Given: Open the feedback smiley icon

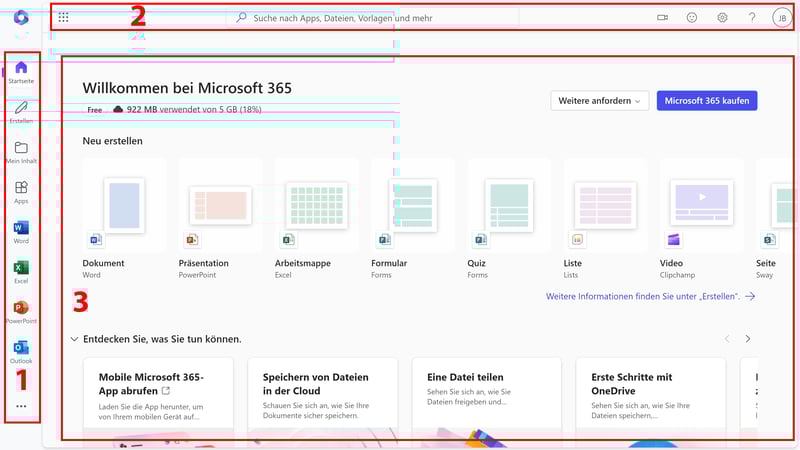Looking at the screenshot, I should click(692, 18).
